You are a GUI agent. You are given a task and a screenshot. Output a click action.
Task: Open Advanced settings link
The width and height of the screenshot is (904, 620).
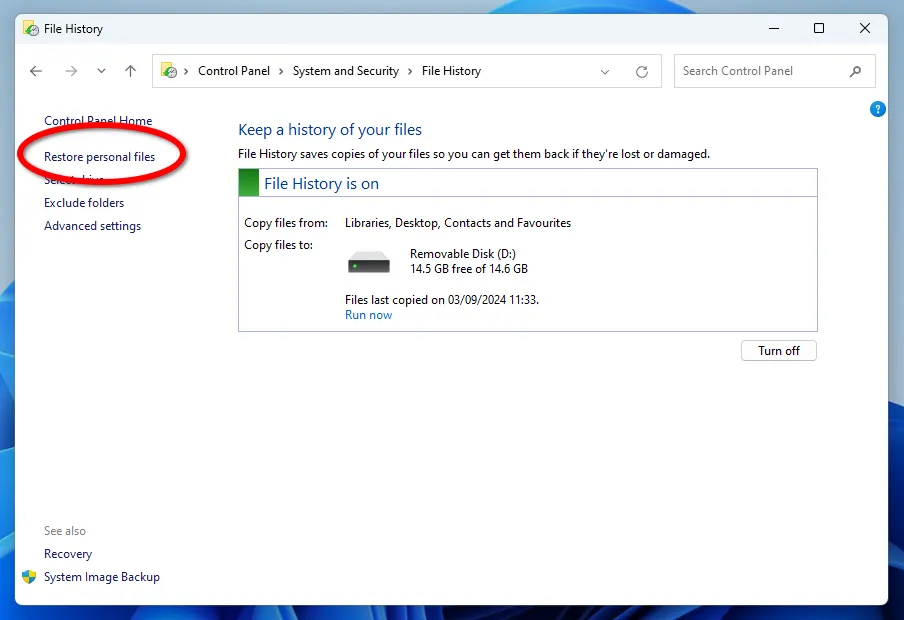pyautogui.click(x=92, y=226)
